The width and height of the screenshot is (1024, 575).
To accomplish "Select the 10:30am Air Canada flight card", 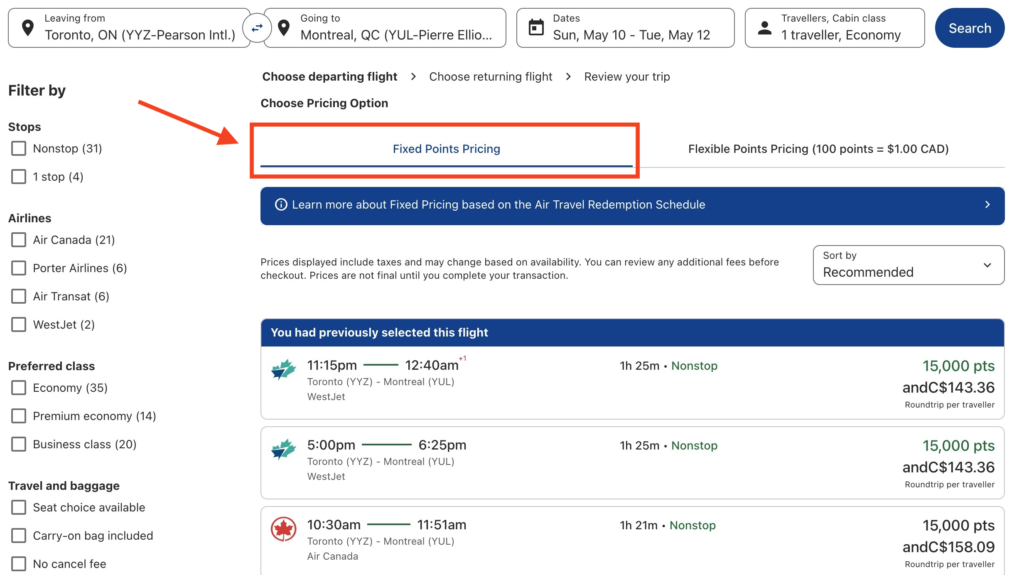I will (x=632, y=541).
